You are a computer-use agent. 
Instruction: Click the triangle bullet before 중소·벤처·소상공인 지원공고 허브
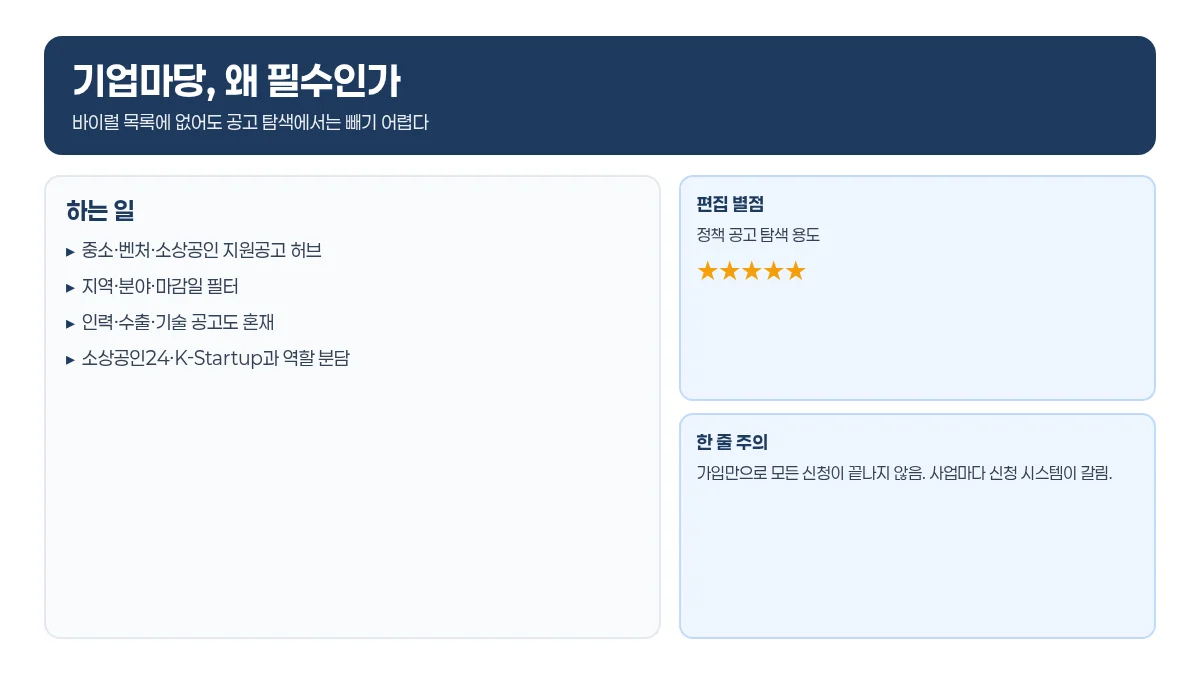pos(70,251)
